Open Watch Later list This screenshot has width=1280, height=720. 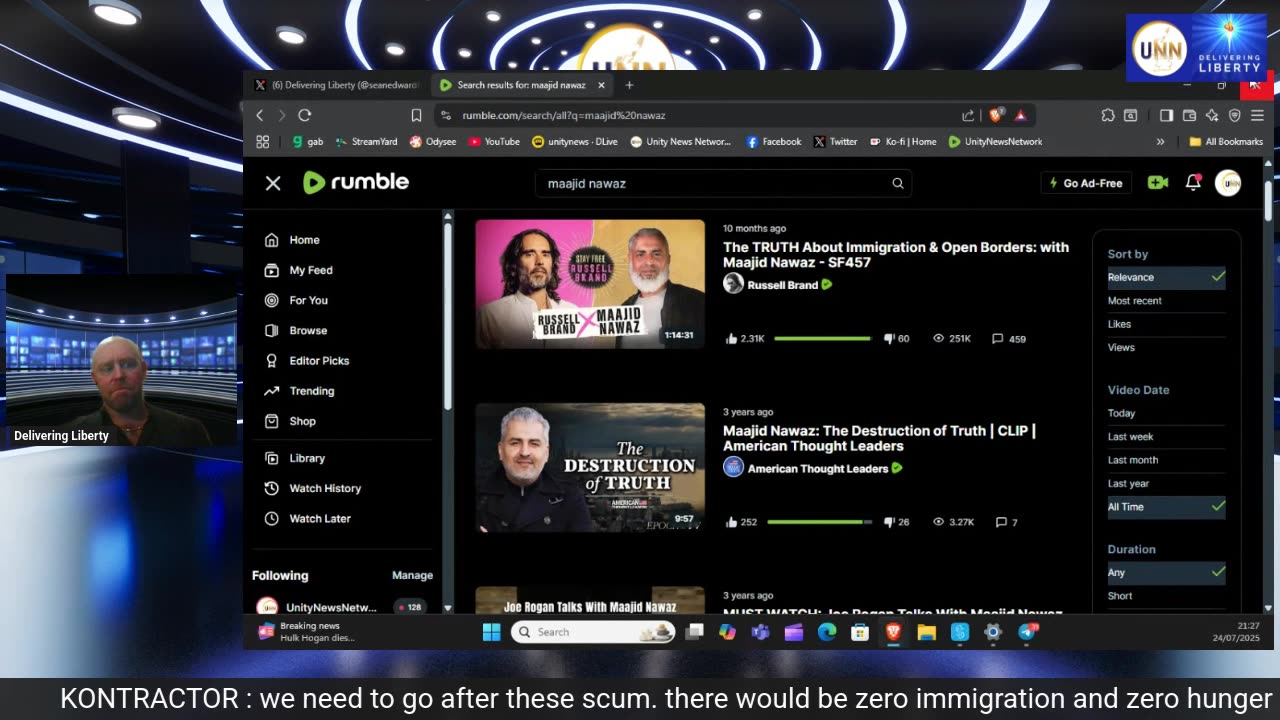307,518
